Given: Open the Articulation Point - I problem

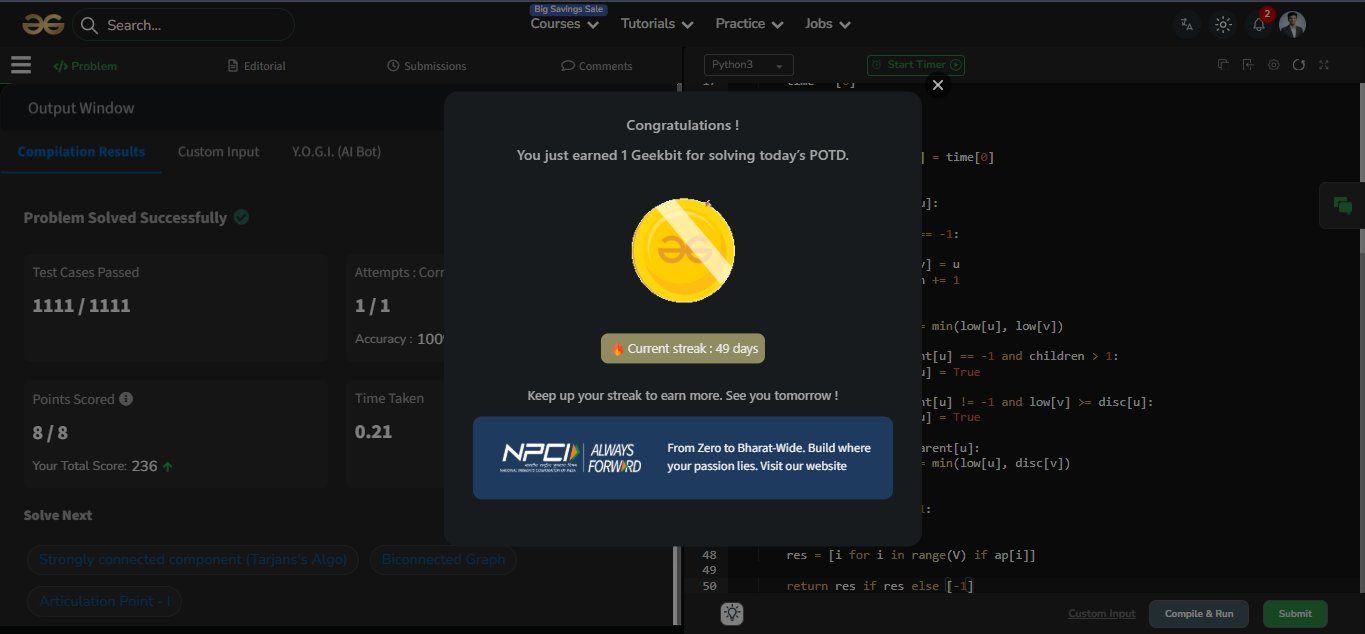Looking at the screenshot, I should tap(104, 601).
